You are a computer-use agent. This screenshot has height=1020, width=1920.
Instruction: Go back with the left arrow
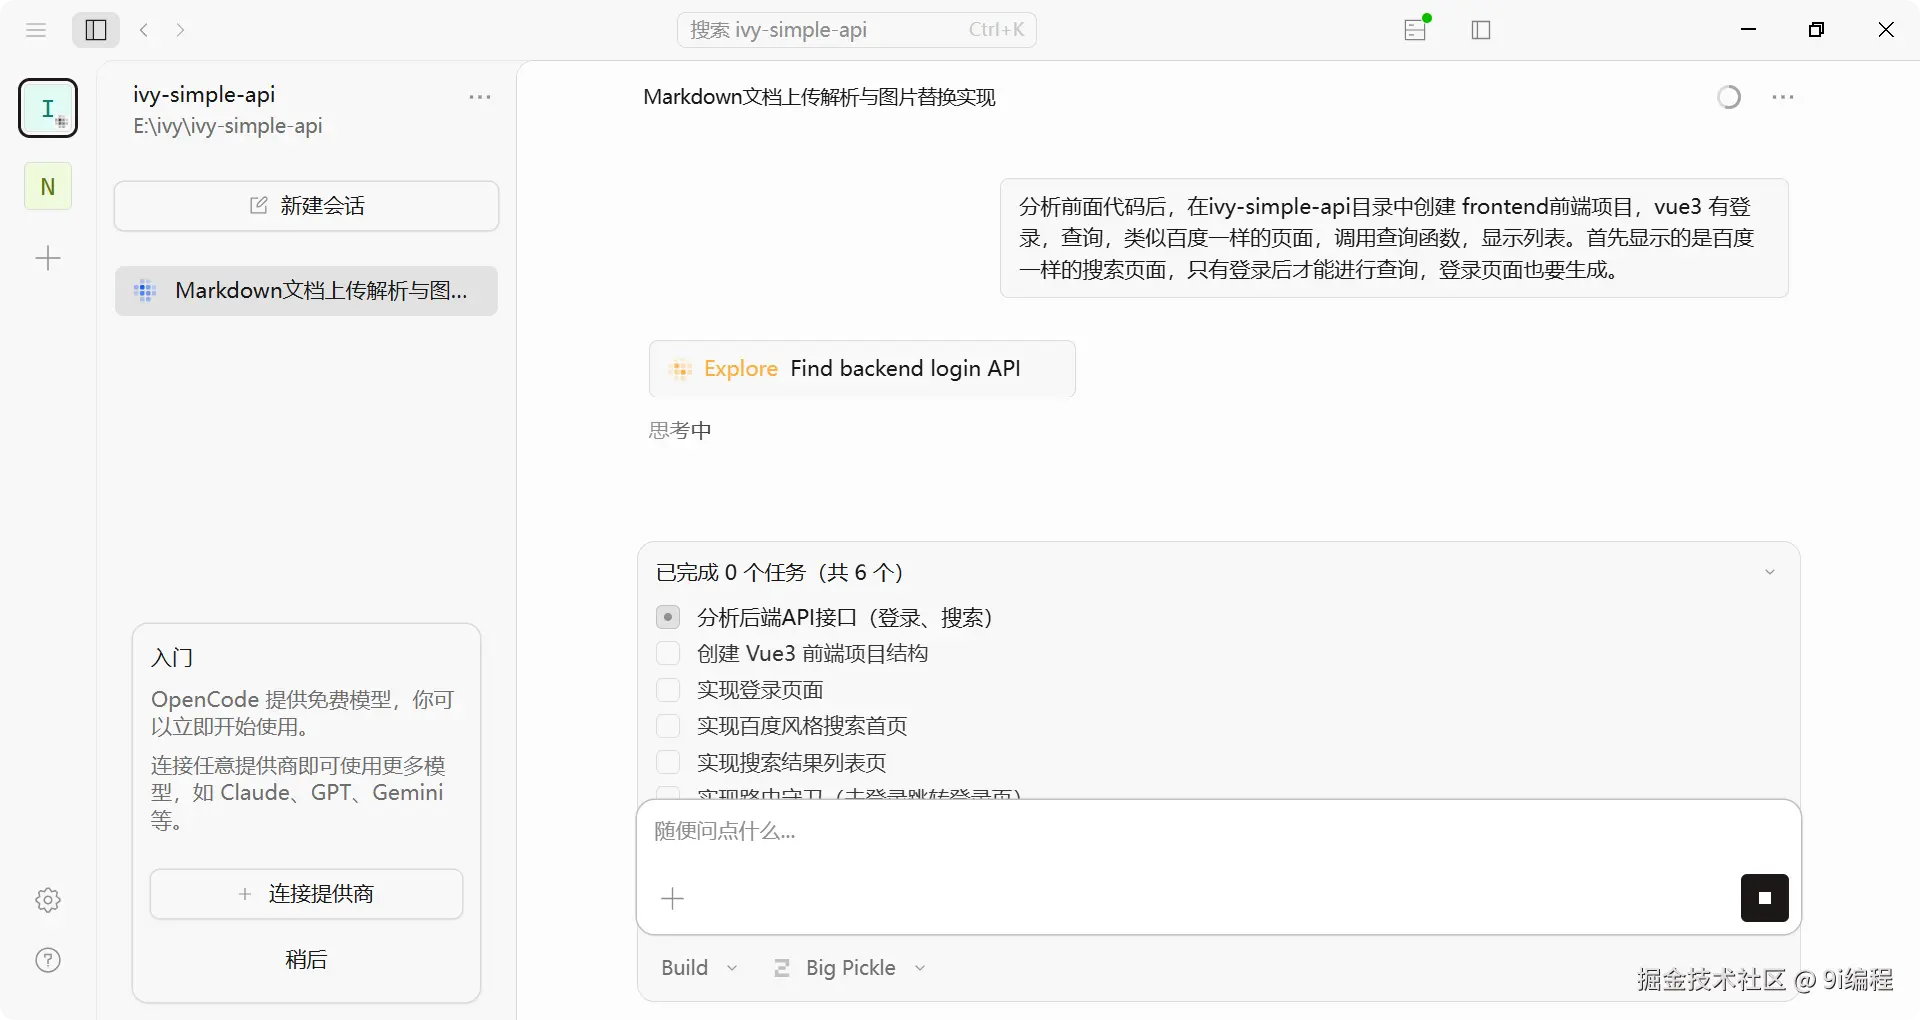[144, 30]
